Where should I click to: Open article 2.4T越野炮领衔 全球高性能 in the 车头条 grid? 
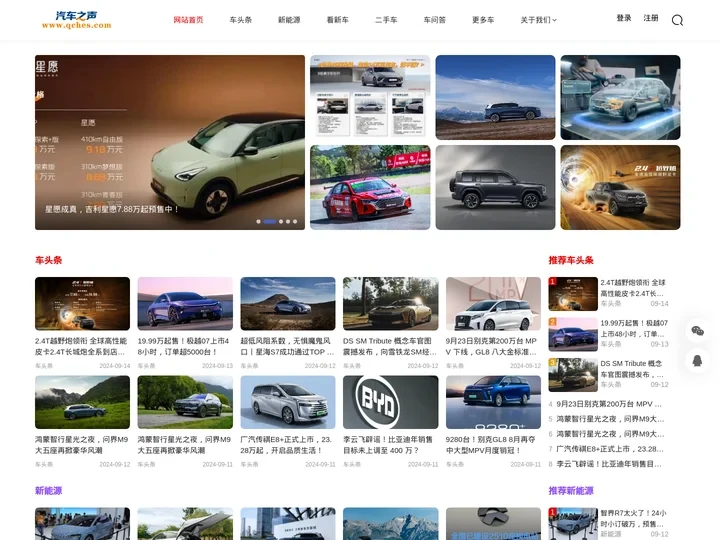point(81,346)
